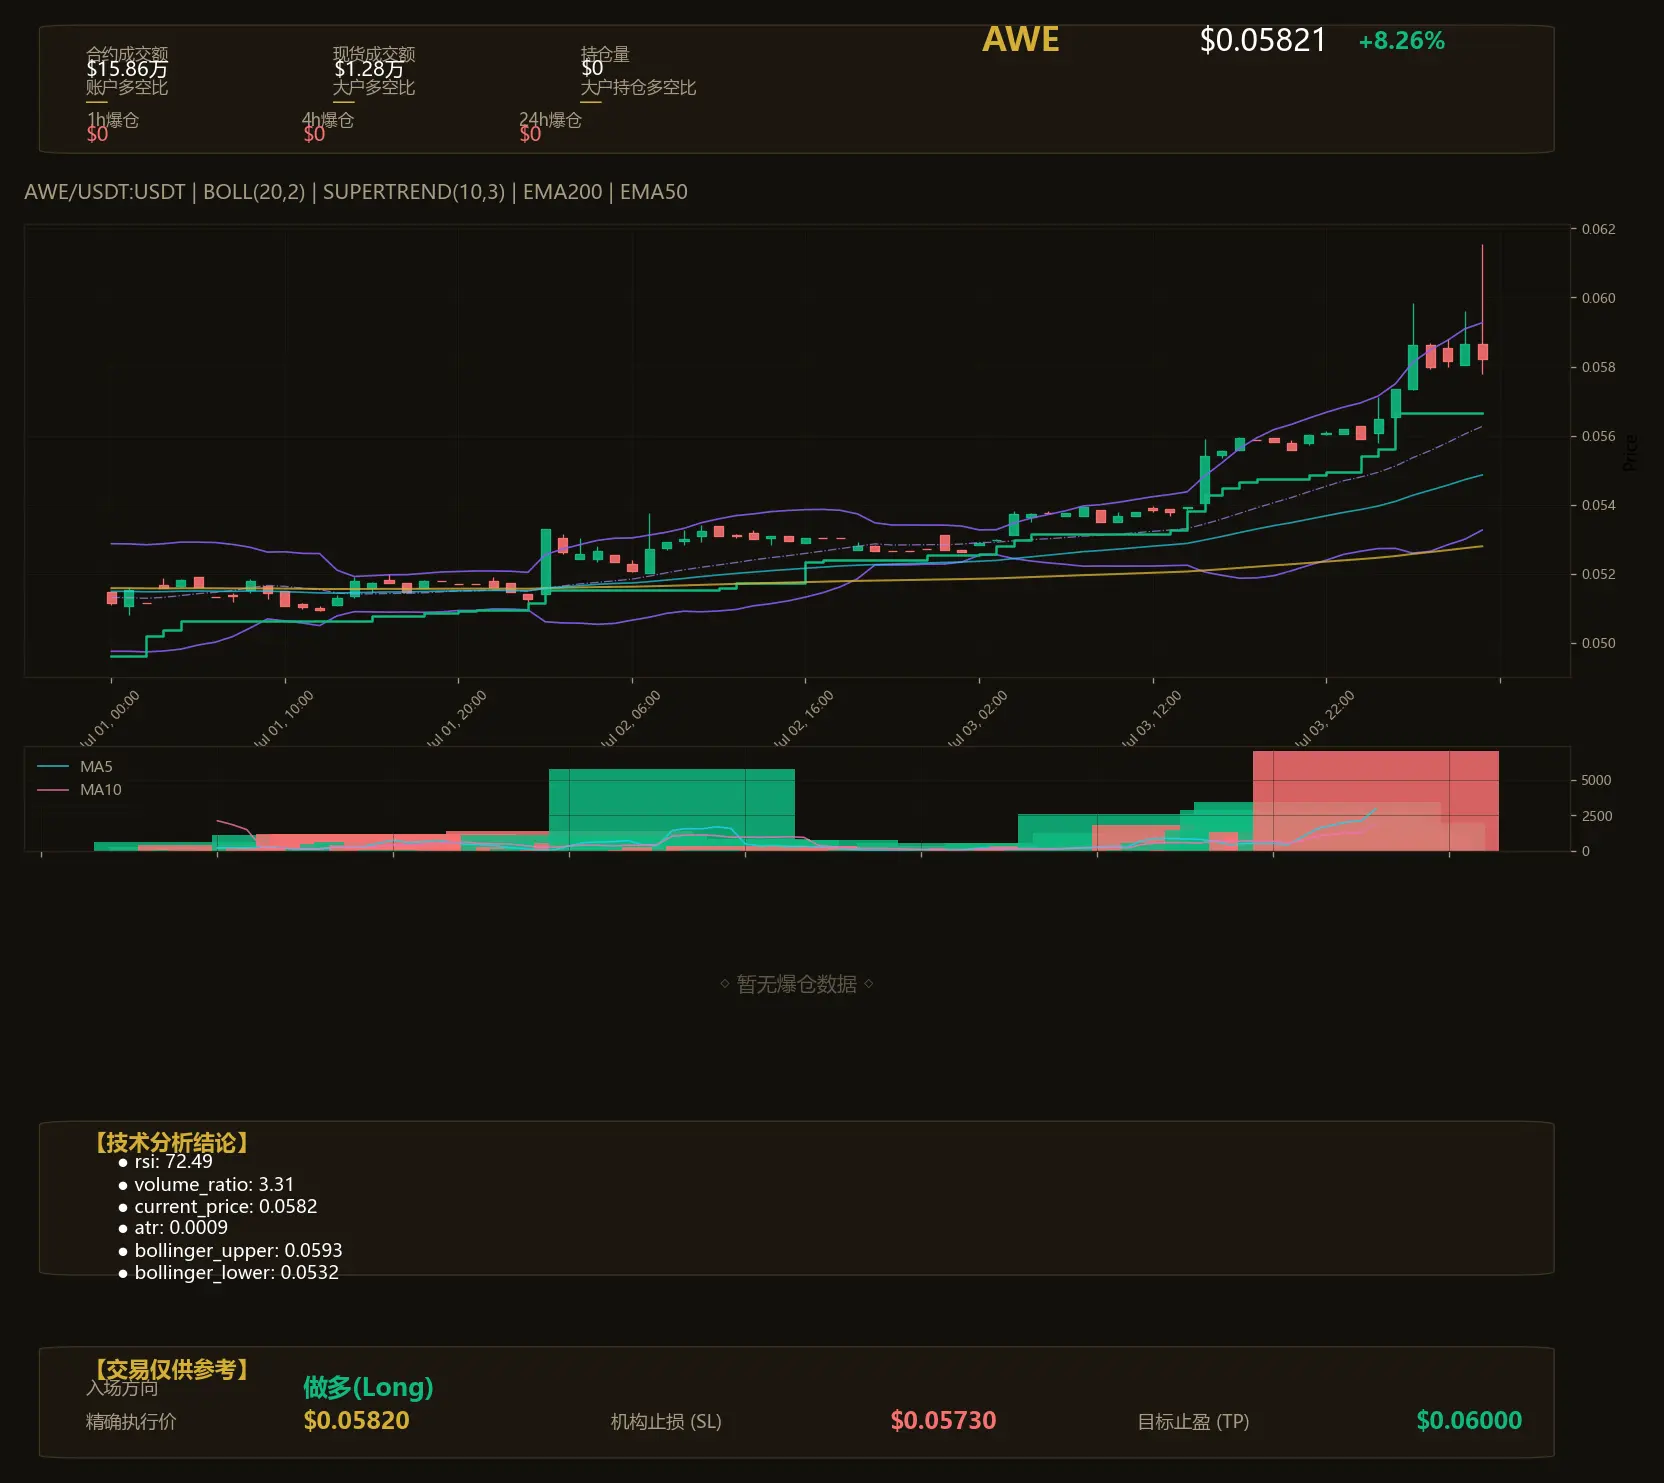The image size is (1664, 1483).
Task: Click the 0.056 price axis label
Action: click(x=1598, y=436)
